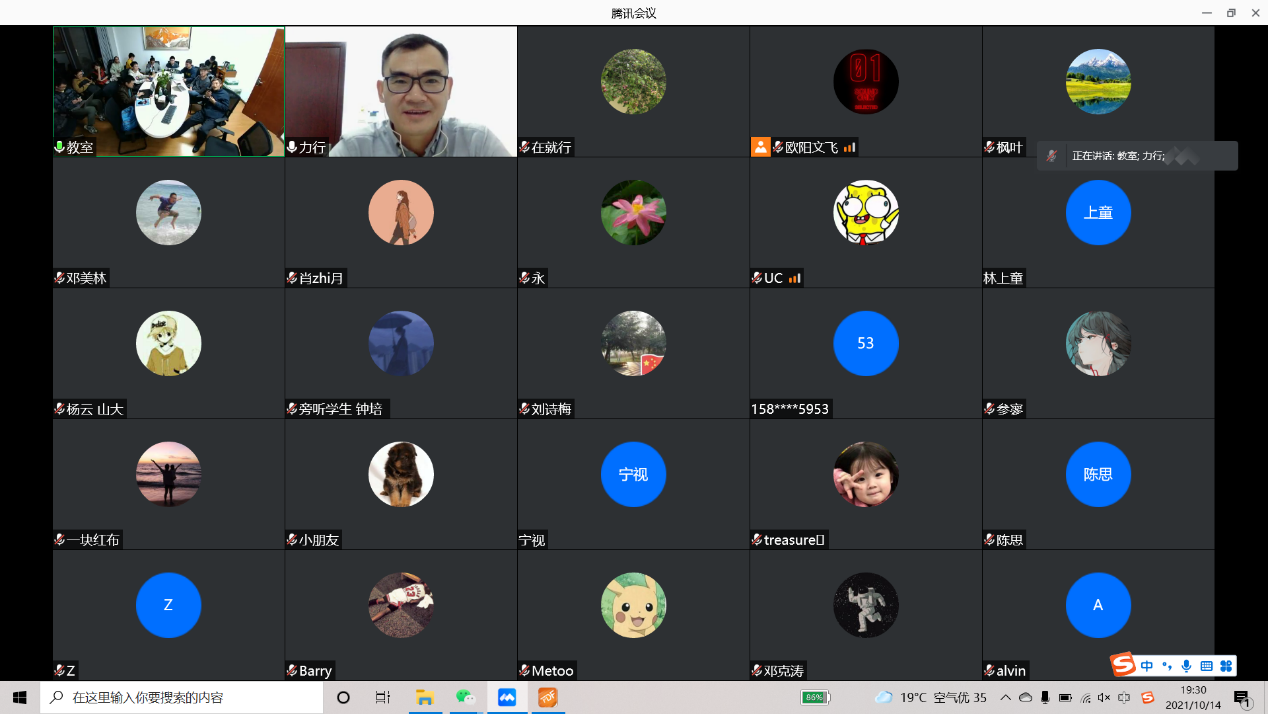Select the 力行 video tile
The image size is (1268, 714).
[x=401, y=91]
